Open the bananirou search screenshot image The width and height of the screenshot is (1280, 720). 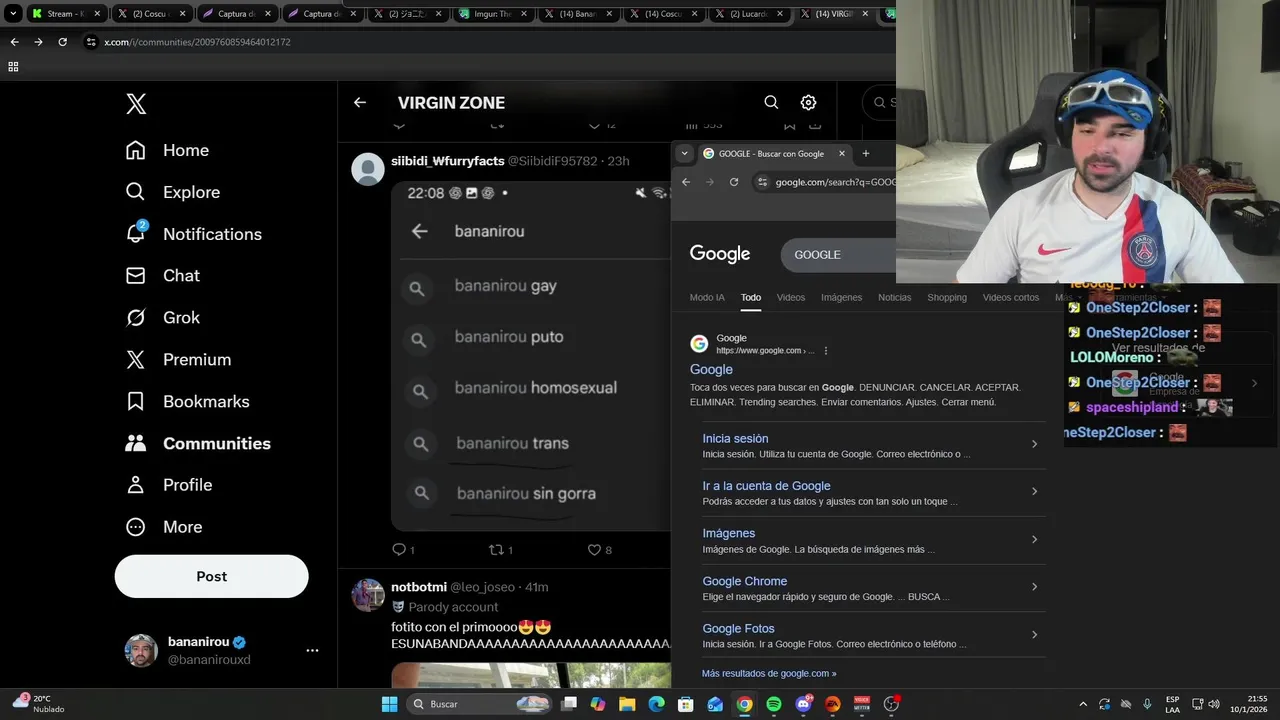pos(530,356)
